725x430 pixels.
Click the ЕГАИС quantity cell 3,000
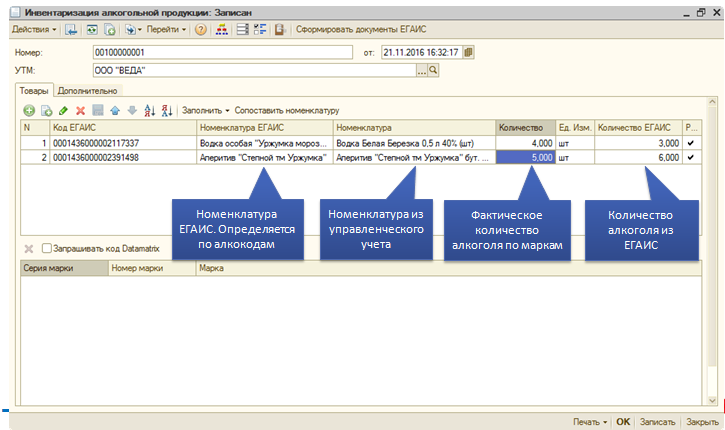(639, 143)
